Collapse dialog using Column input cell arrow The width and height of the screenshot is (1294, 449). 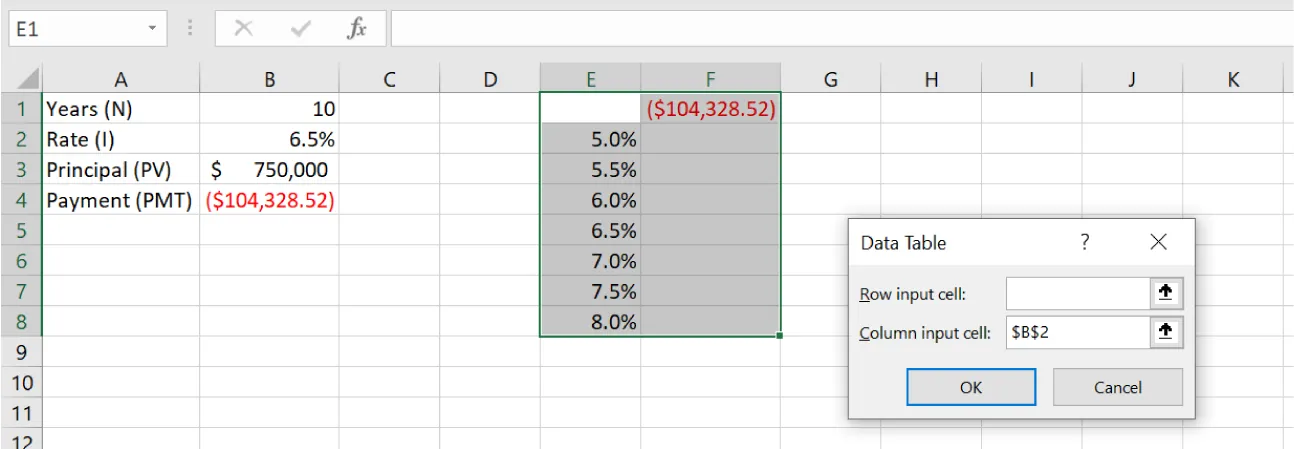click(1165, 333)
